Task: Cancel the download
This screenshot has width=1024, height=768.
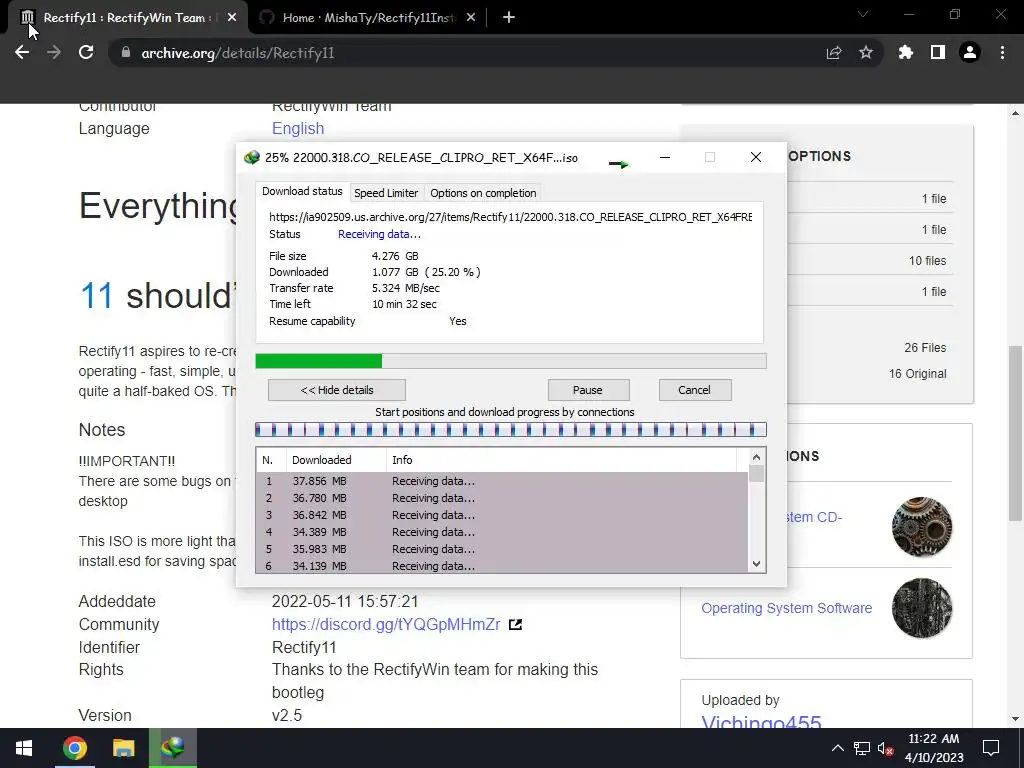Action: [x=694, y=390]
